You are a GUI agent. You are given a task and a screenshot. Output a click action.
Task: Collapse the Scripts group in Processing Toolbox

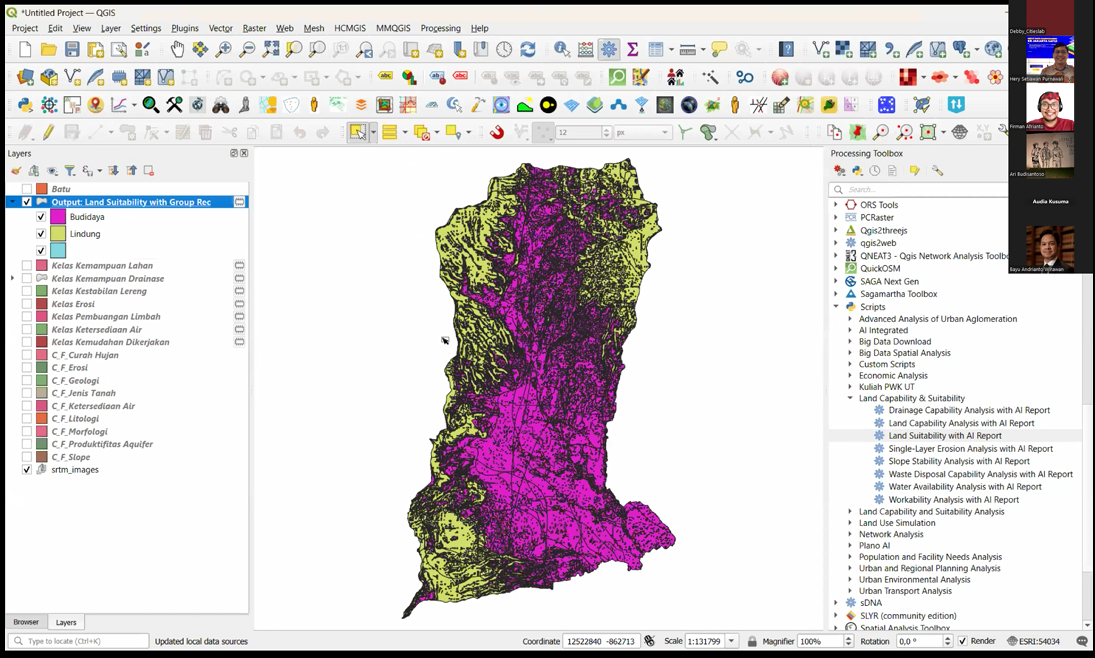836,307
